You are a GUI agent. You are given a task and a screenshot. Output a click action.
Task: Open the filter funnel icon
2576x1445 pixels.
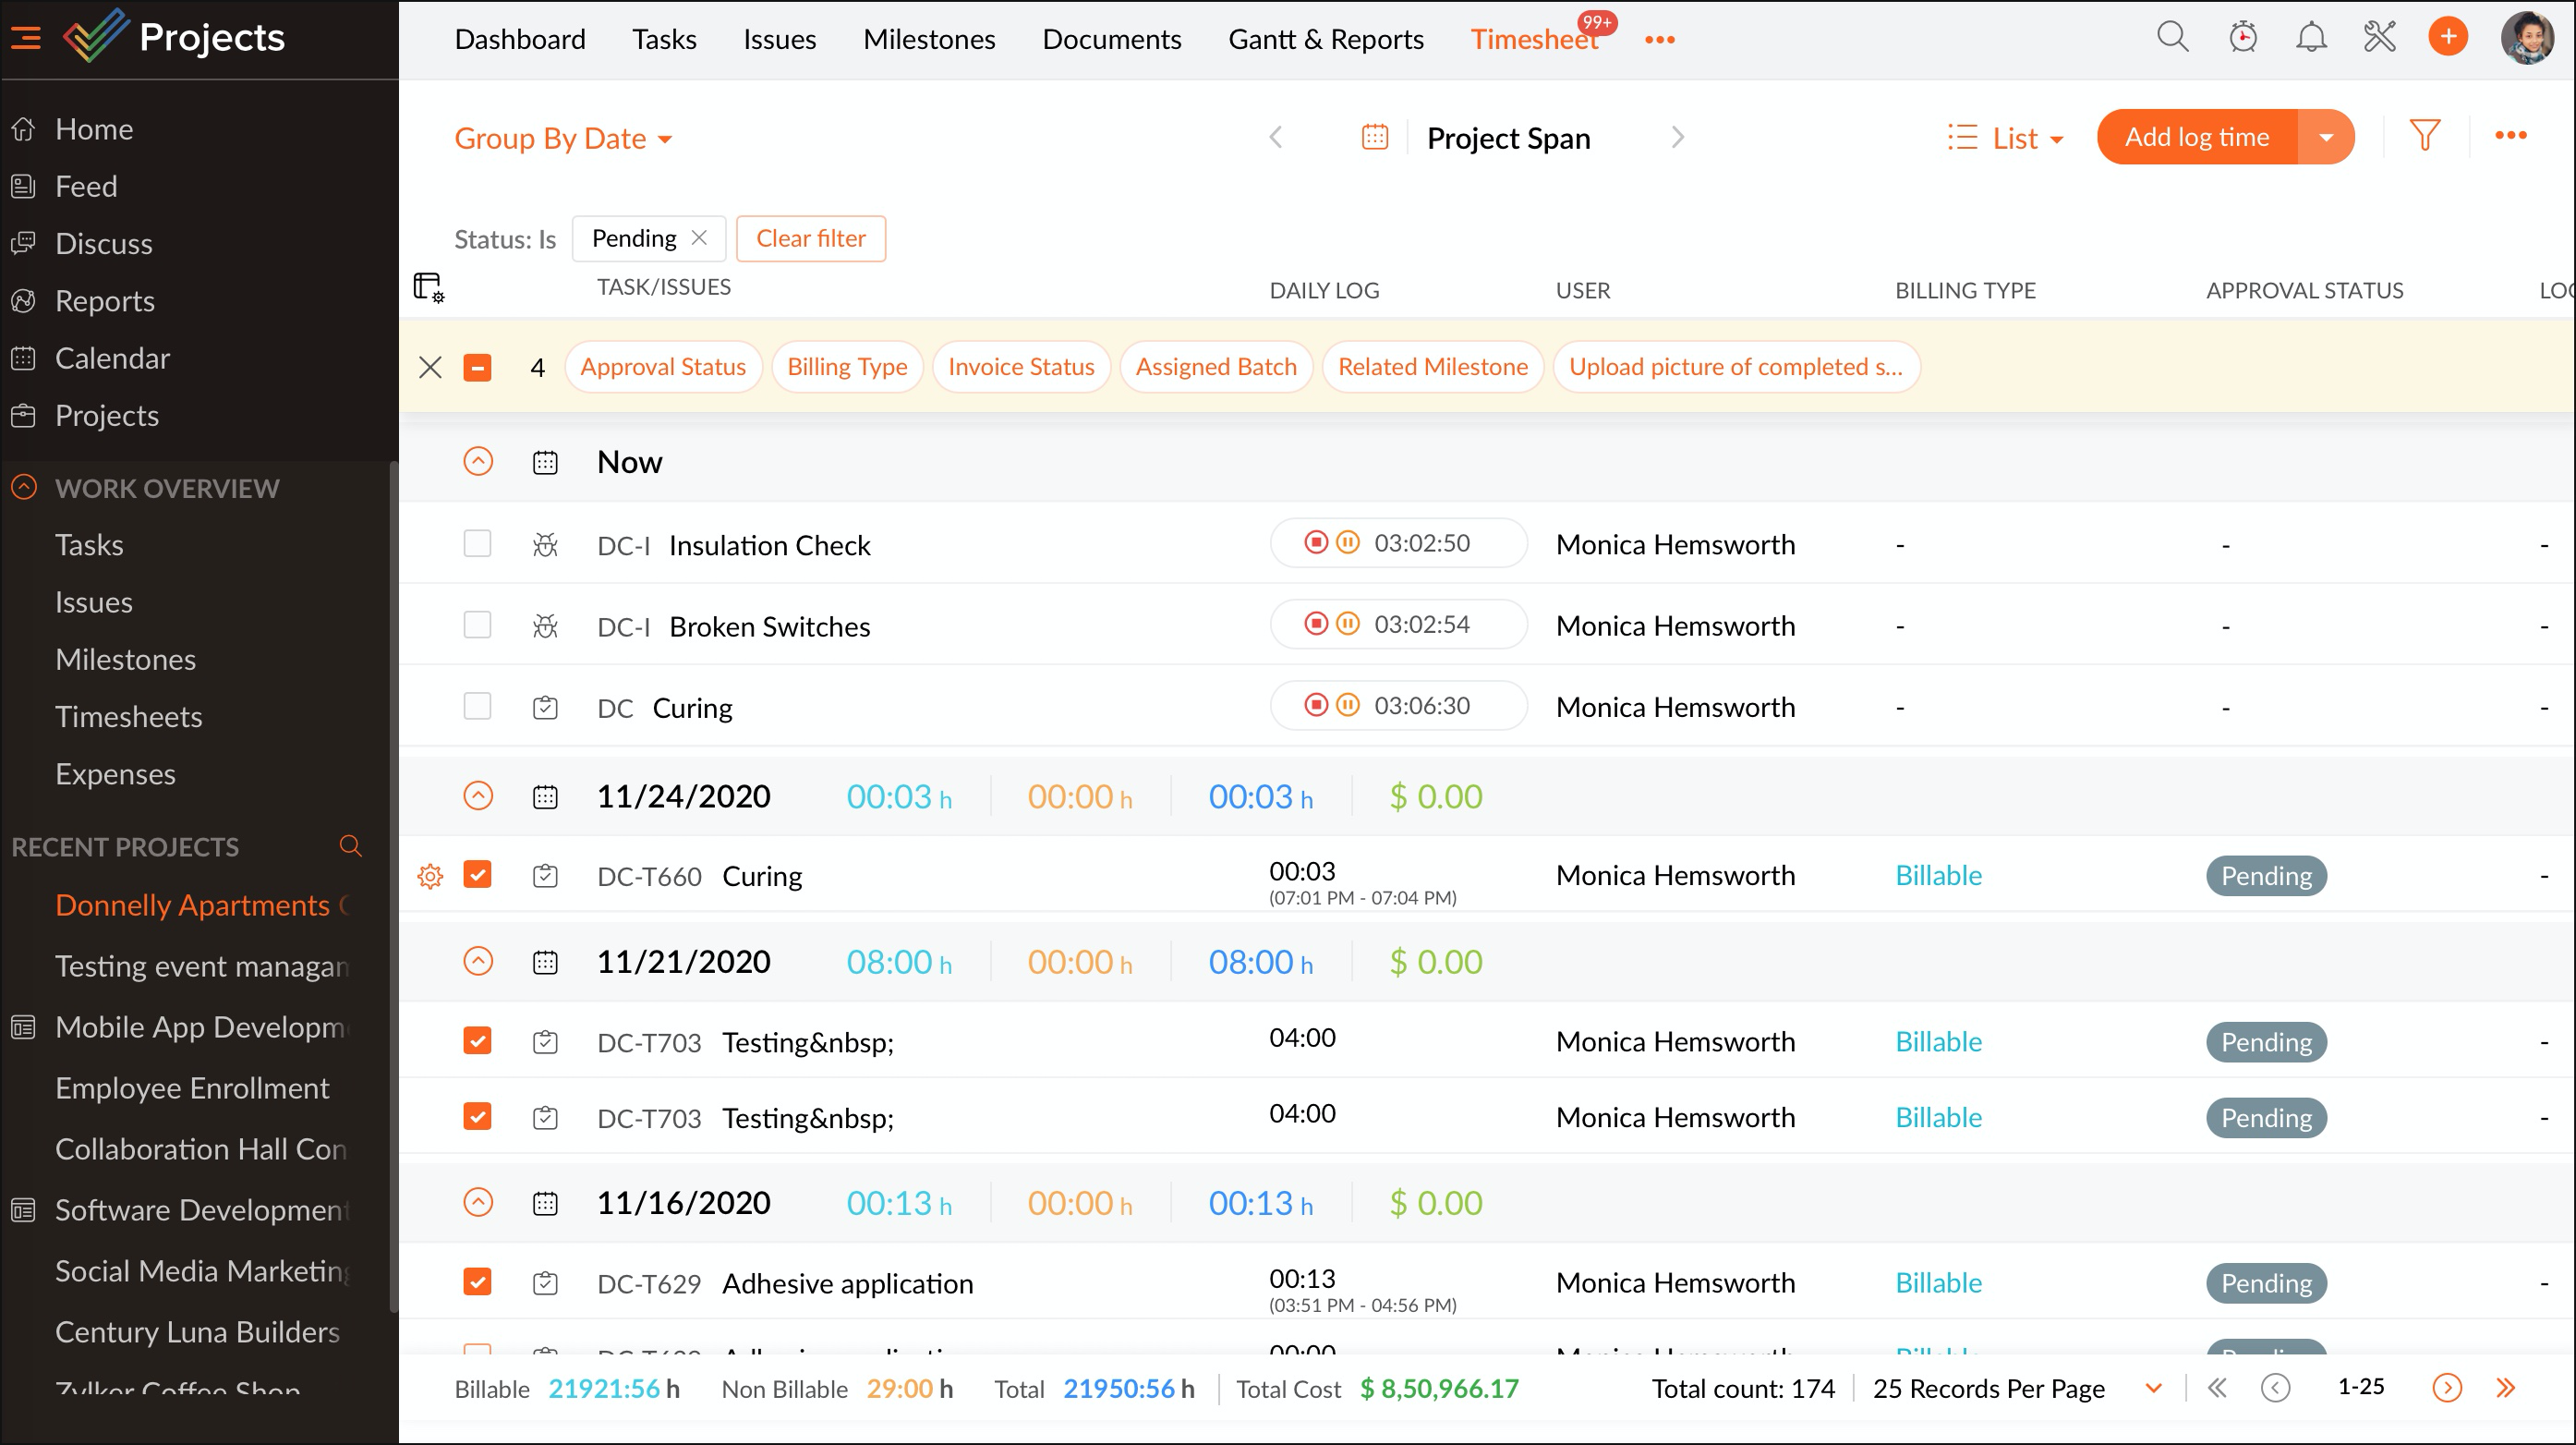(x=2424, y=136)
